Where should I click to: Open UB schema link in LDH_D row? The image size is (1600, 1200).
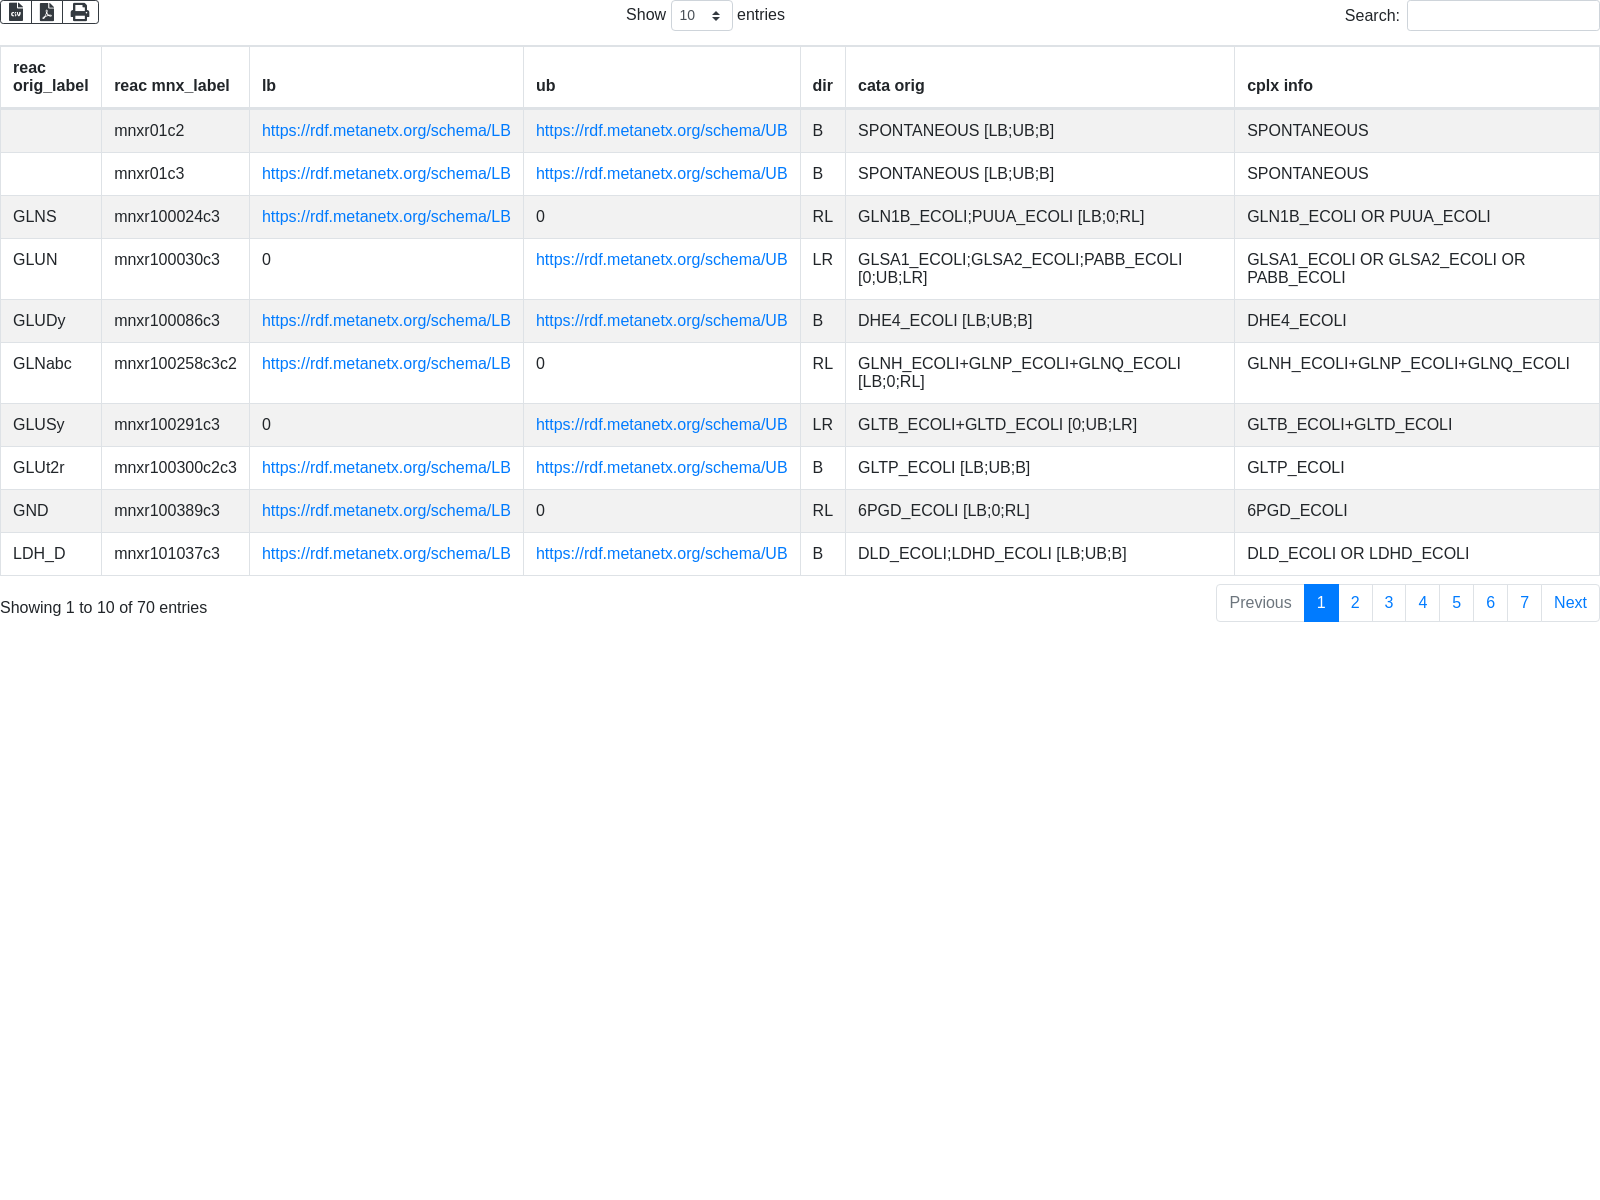click(x=661, y=554)
